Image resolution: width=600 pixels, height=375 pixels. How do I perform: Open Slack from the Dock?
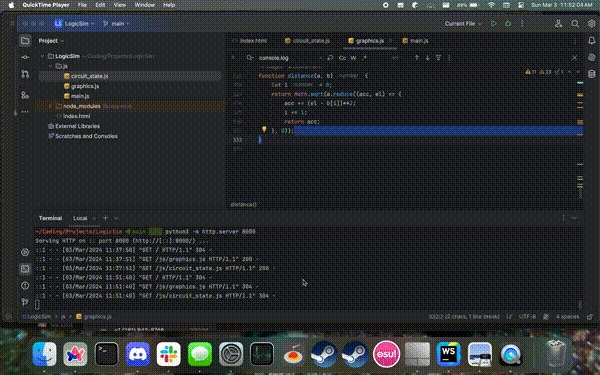tap(169, 354)
